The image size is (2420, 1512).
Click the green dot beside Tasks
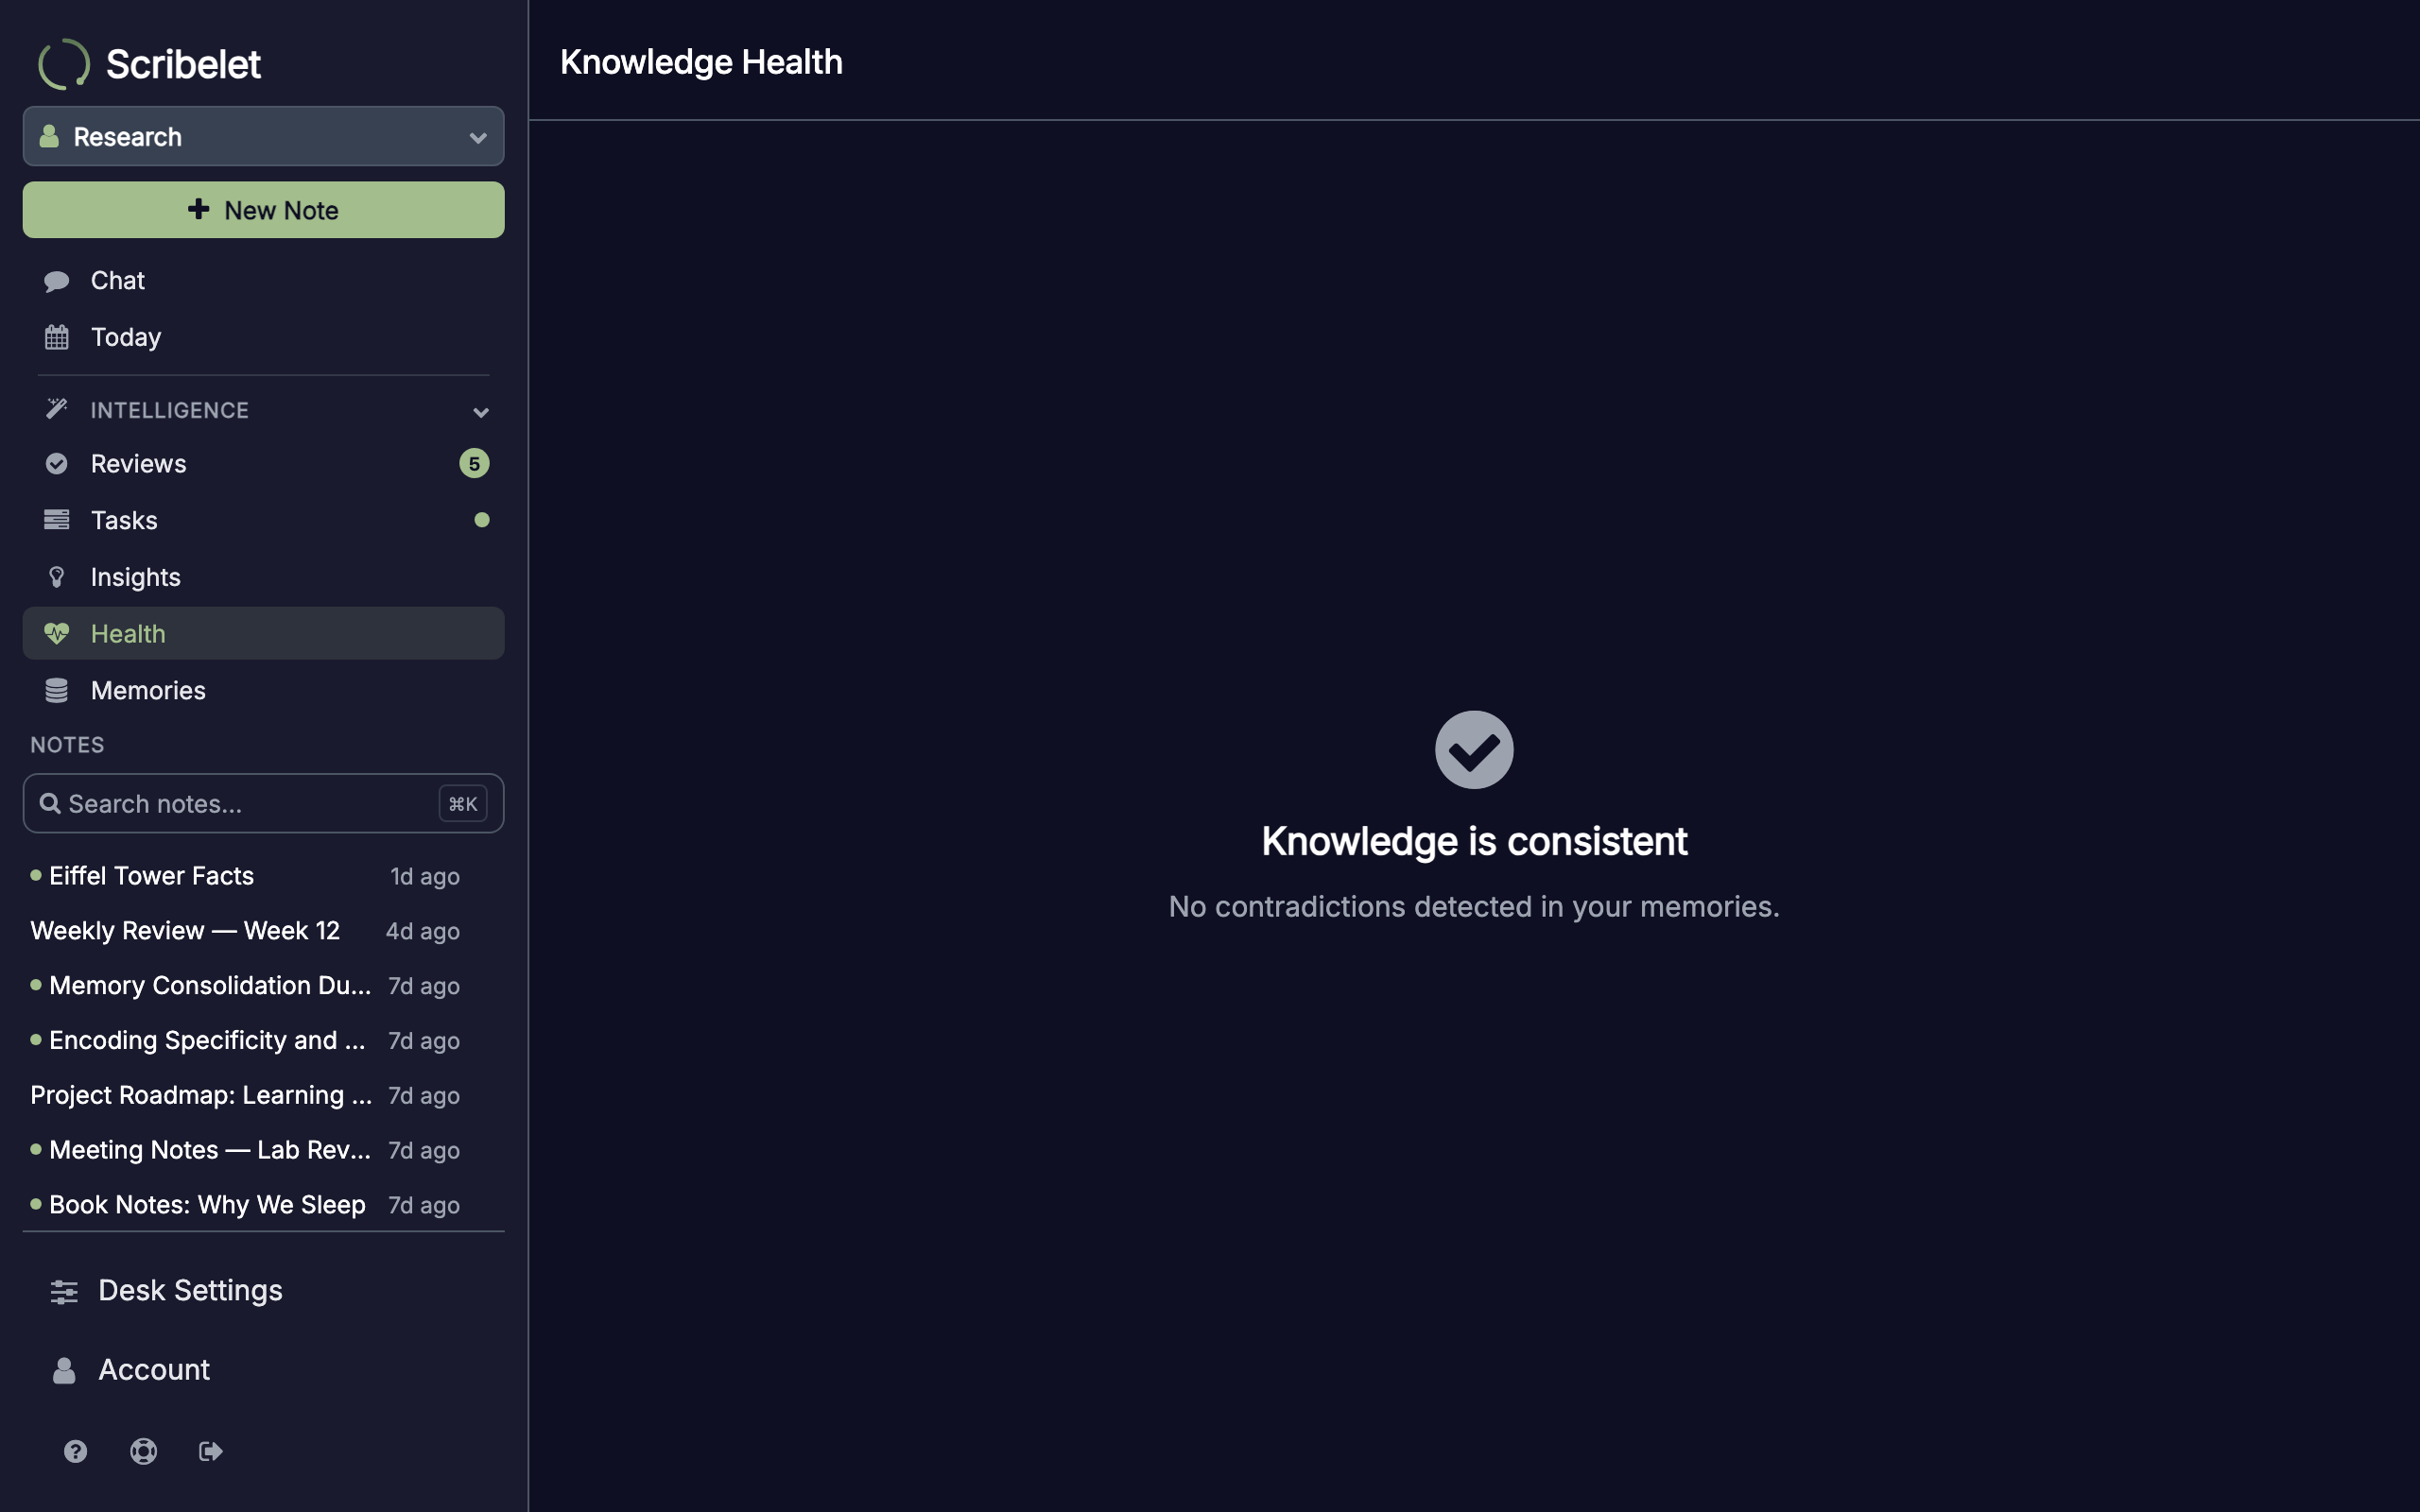482,520
